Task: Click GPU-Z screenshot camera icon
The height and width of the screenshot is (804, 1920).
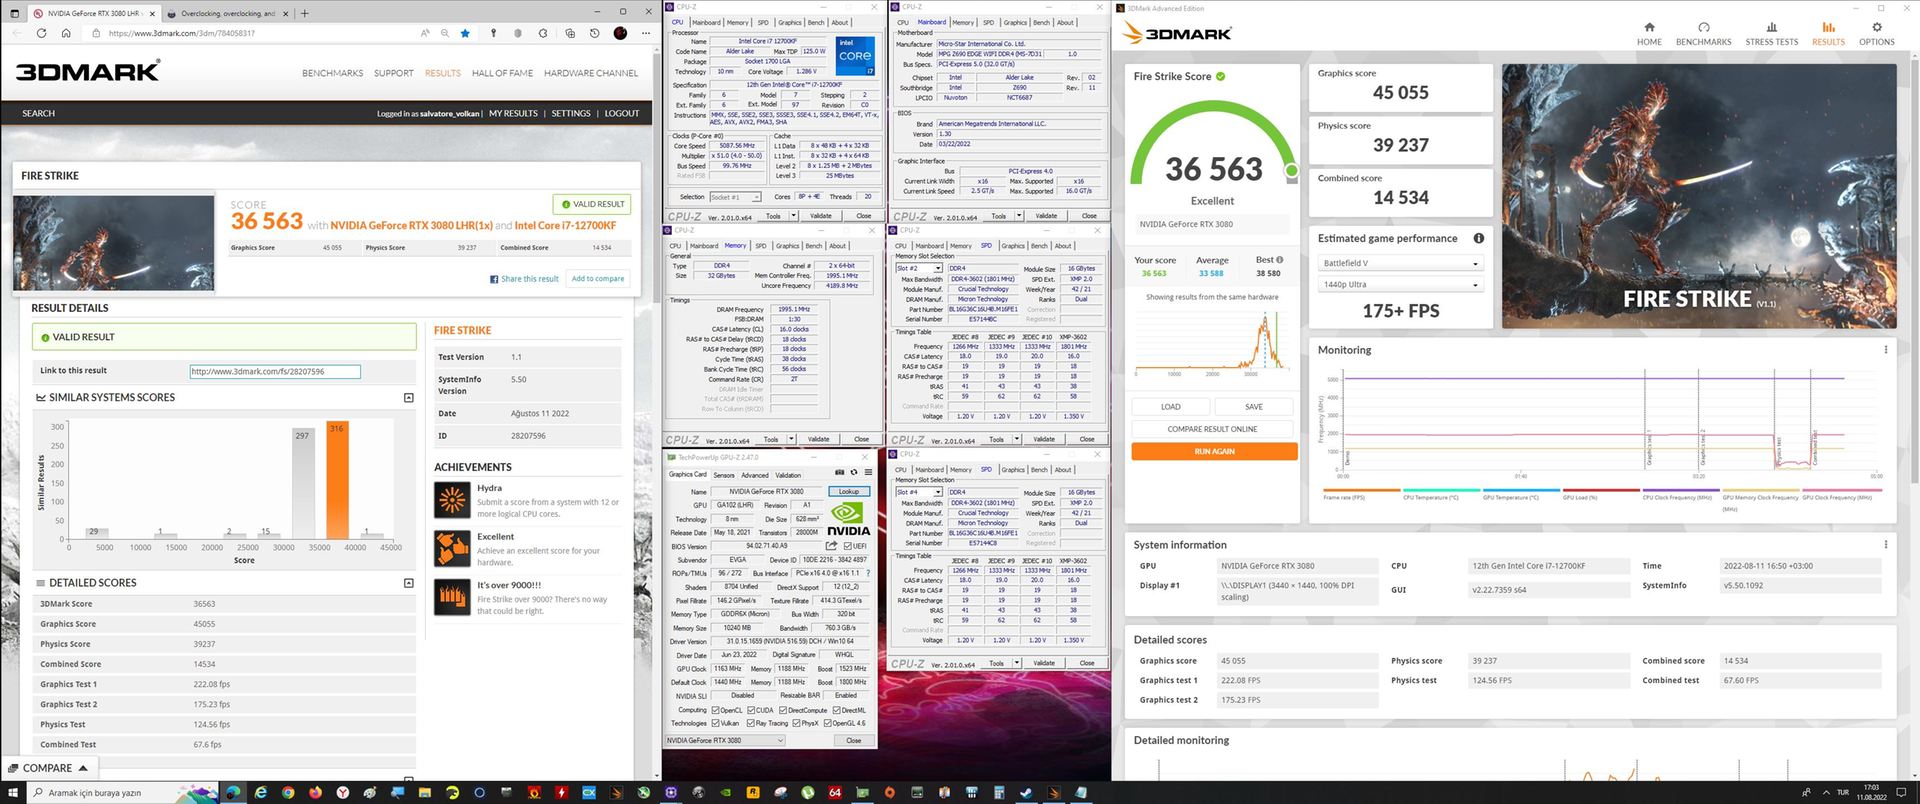Action: (x=840, y=472)
